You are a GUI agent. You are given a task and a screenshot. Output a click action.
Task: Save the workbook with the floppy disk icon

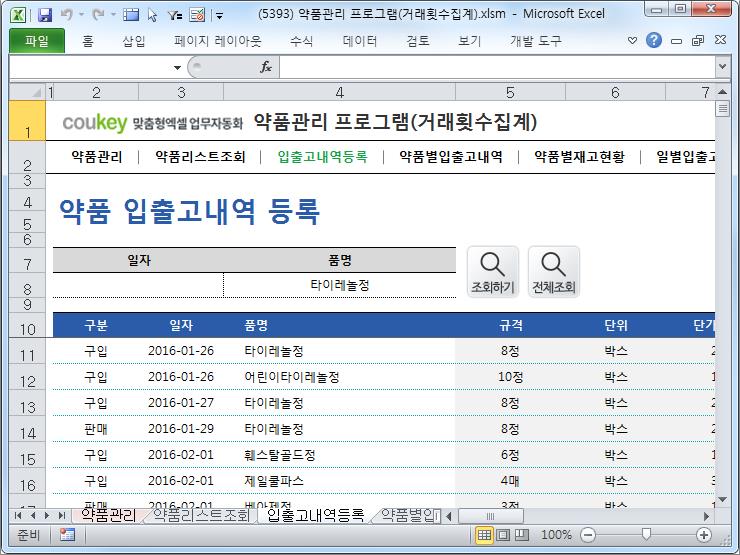tap(45, 15)
